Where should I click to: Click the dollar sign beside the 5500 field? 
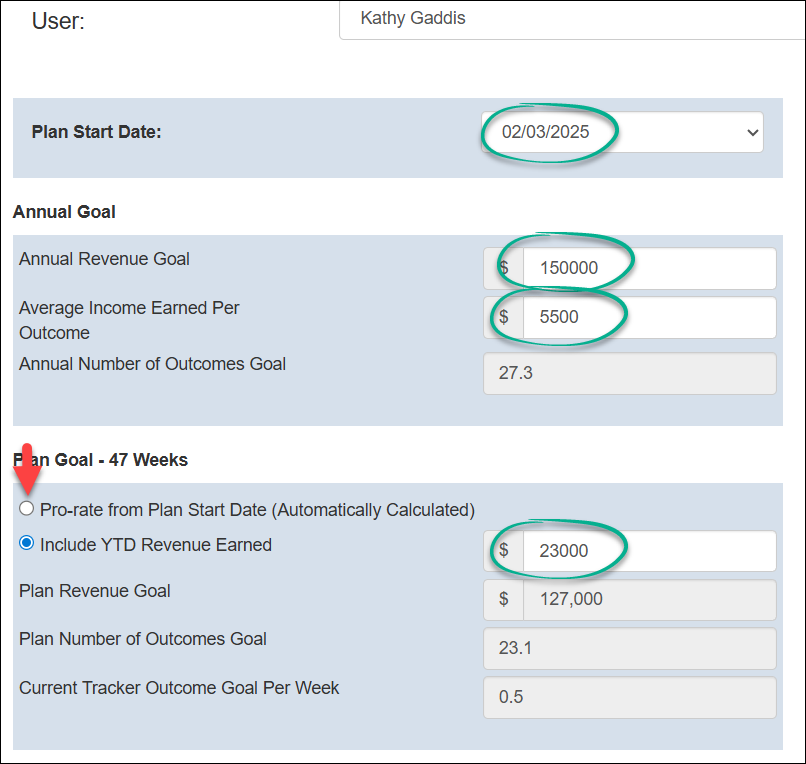(x=504, y=317)
